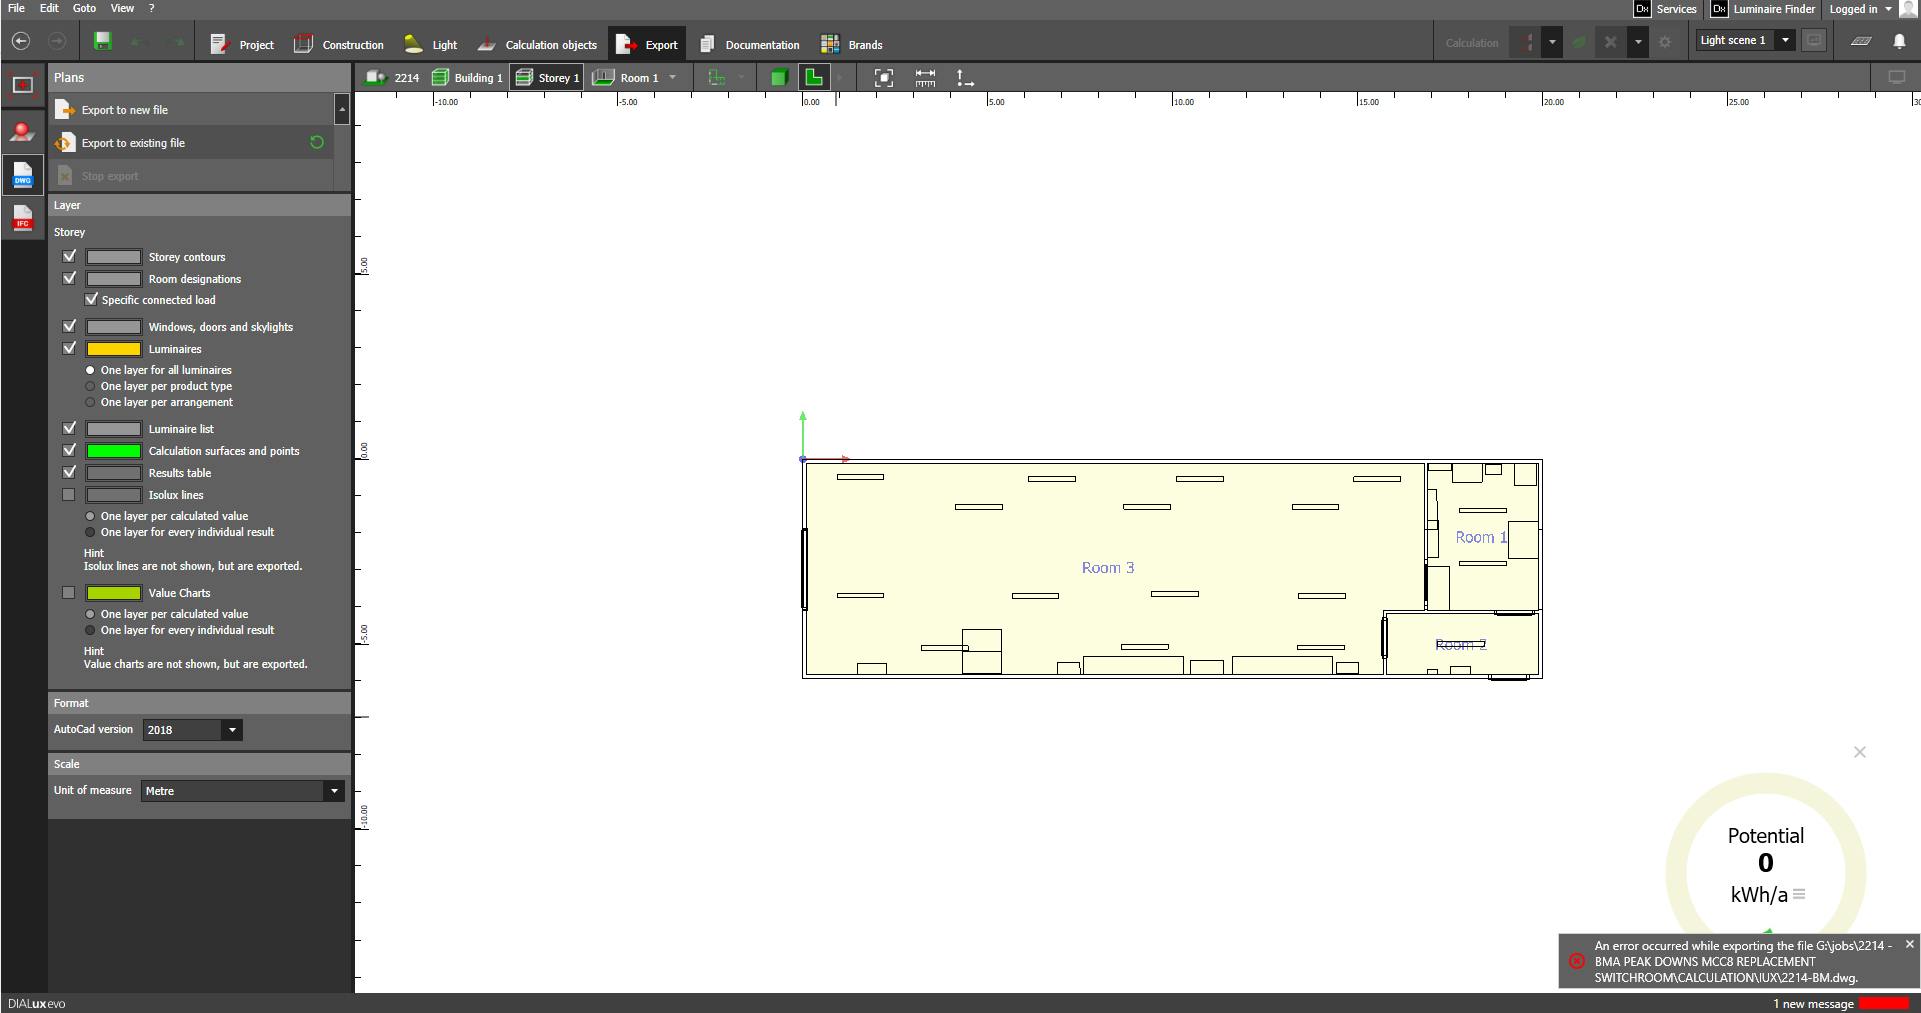Viewport: 1921px width, 1013px height.
Task: Switch to the green 3D cube view
Action: point(779,78)
